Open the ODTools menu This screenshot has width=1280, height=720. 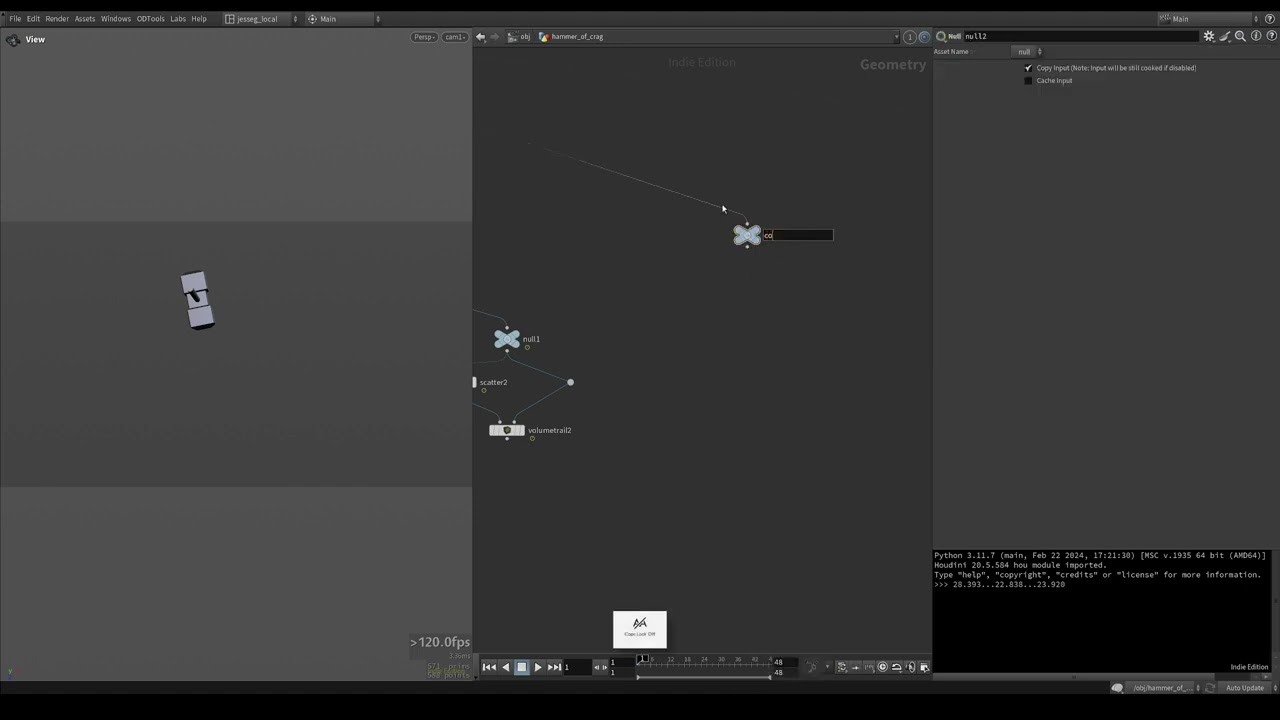[x=150, y=19]
